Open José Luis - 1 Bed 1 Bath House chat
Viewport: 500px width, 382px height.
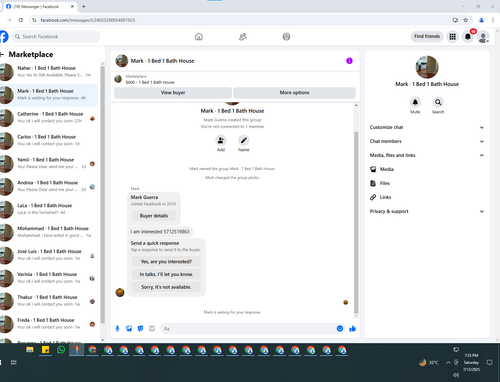(49, 255)
